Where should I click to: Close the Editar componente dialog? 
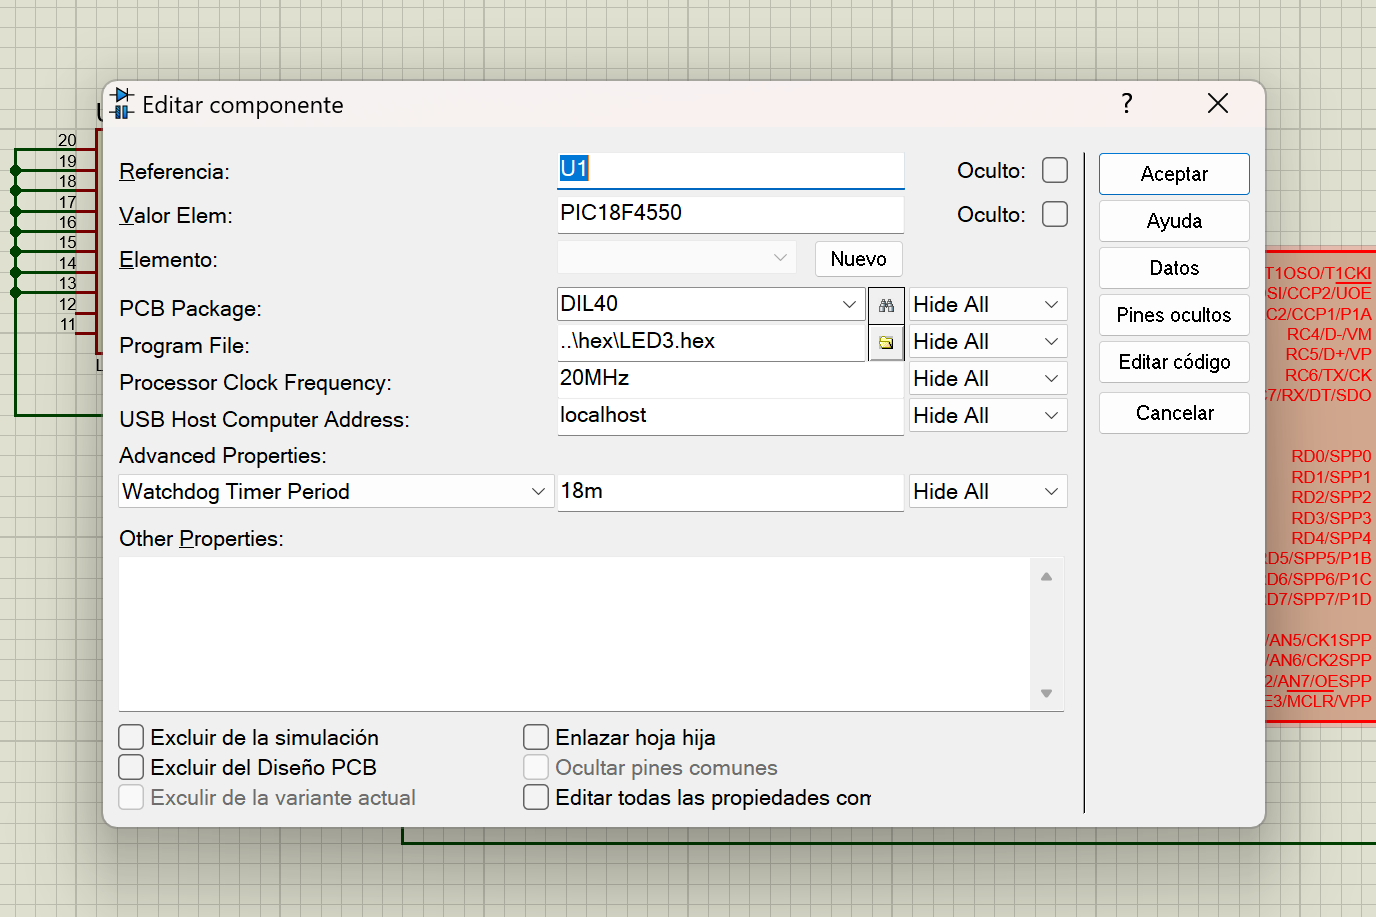(x=1218, y=103)
